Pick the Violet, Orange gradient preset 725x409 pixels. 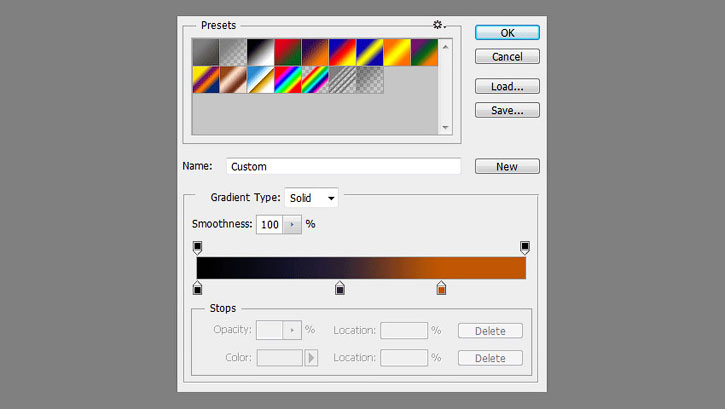[x=315, y=52]
